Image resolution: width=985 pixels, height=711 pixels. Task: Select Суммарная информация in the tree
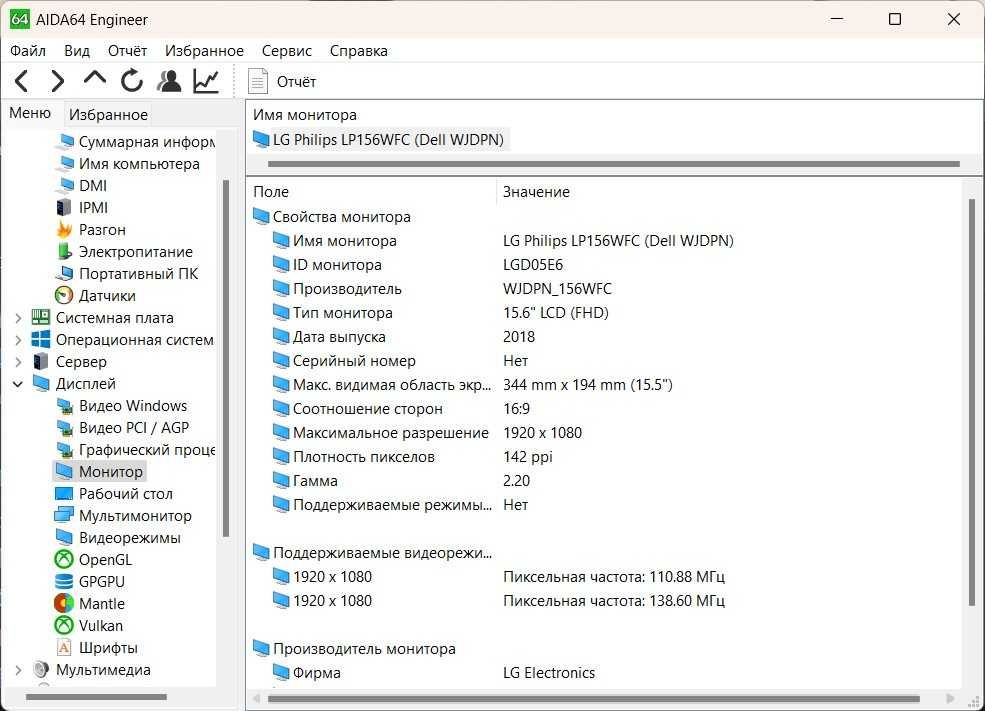(x=134, y=142)
